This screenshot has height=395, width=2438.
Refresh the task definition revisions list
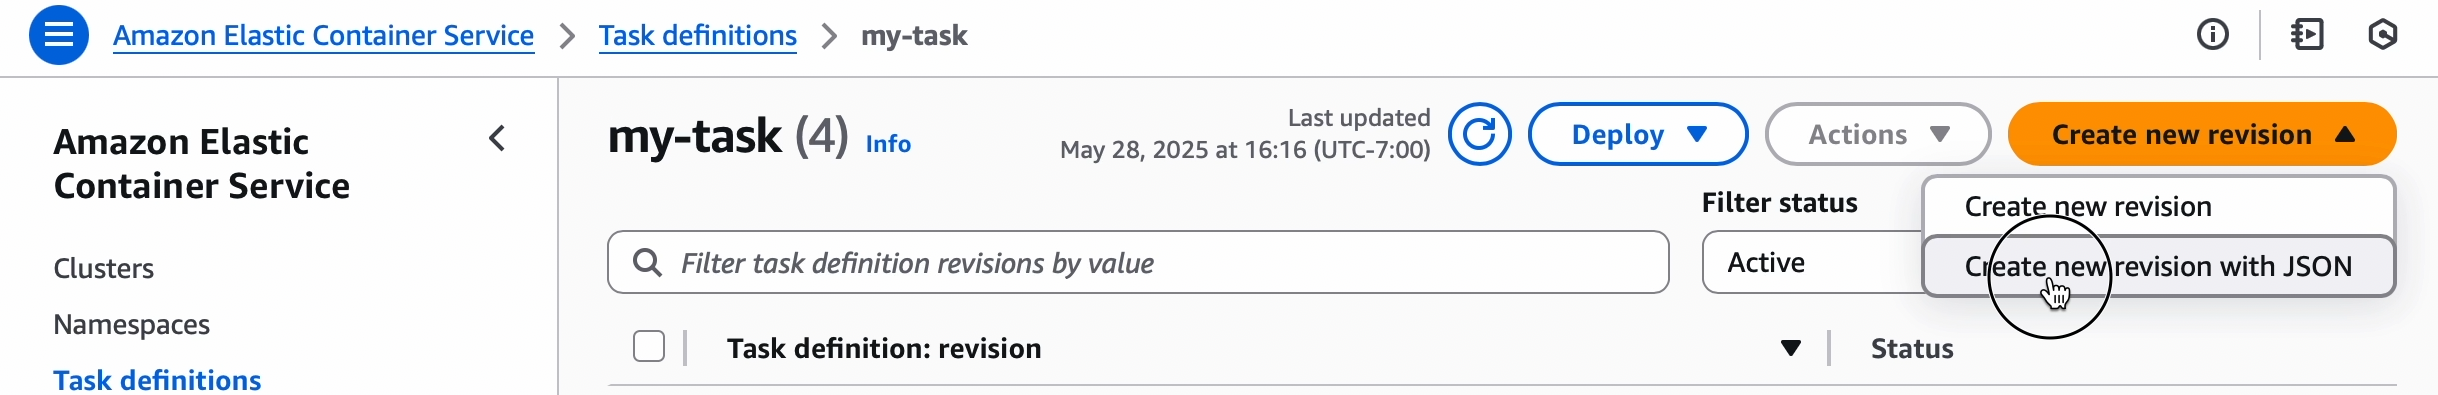1480,134
